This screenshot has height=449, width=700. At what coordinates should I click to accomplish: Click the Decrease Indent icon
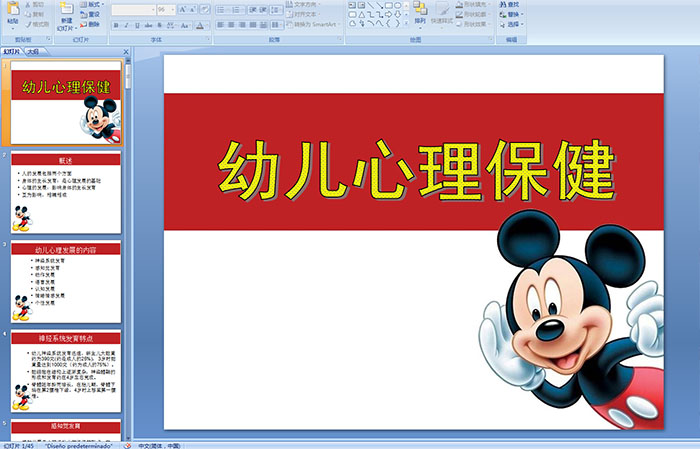tap(253, 9)
